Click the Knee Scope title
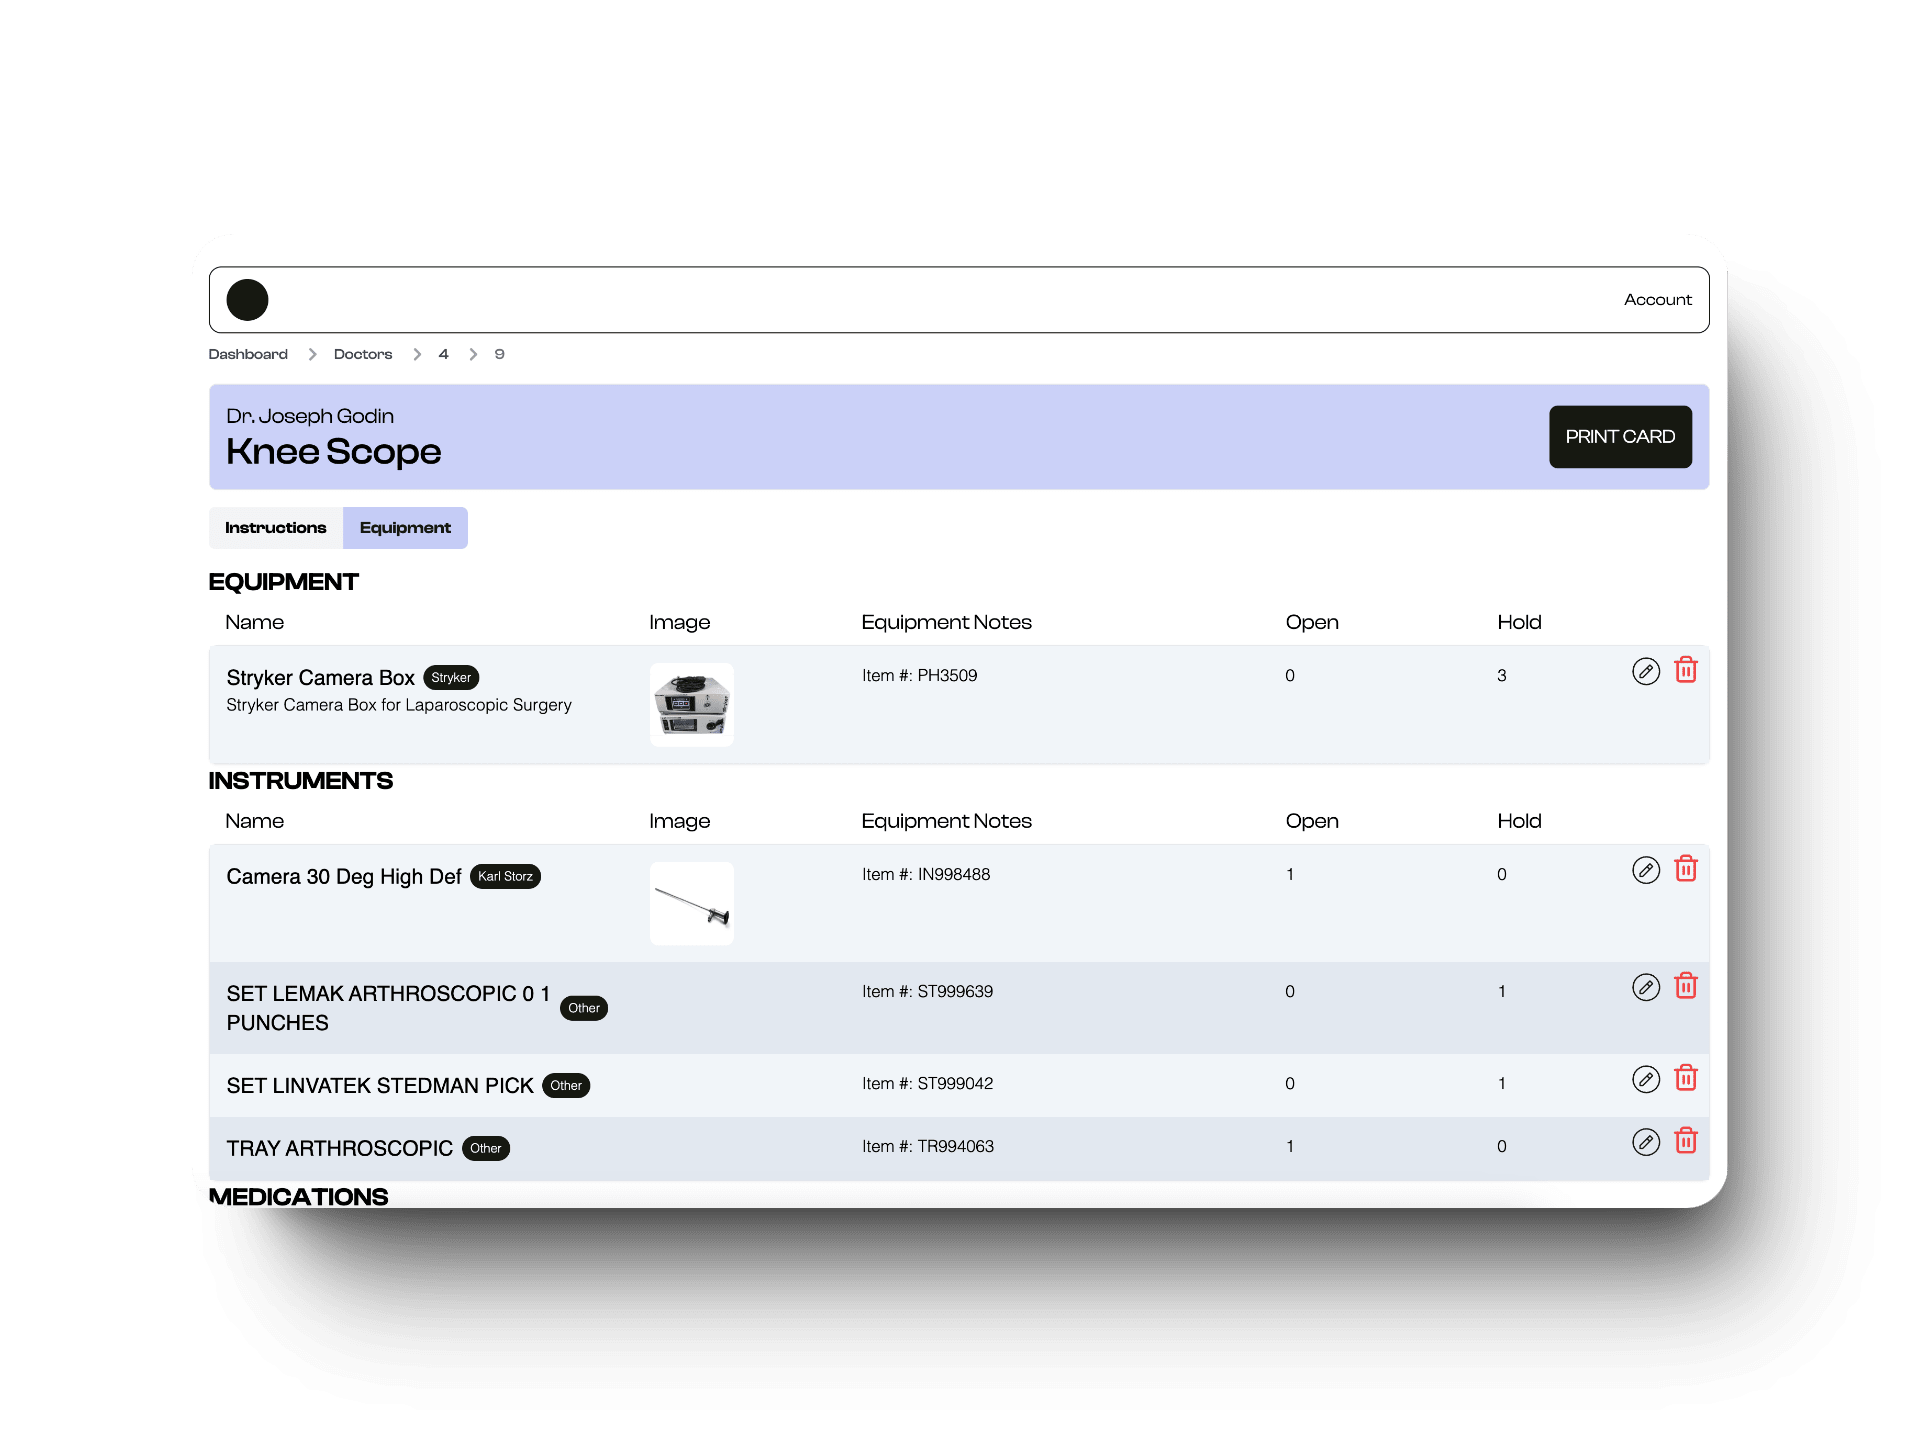1920x1440 pixels. (333, 452)
